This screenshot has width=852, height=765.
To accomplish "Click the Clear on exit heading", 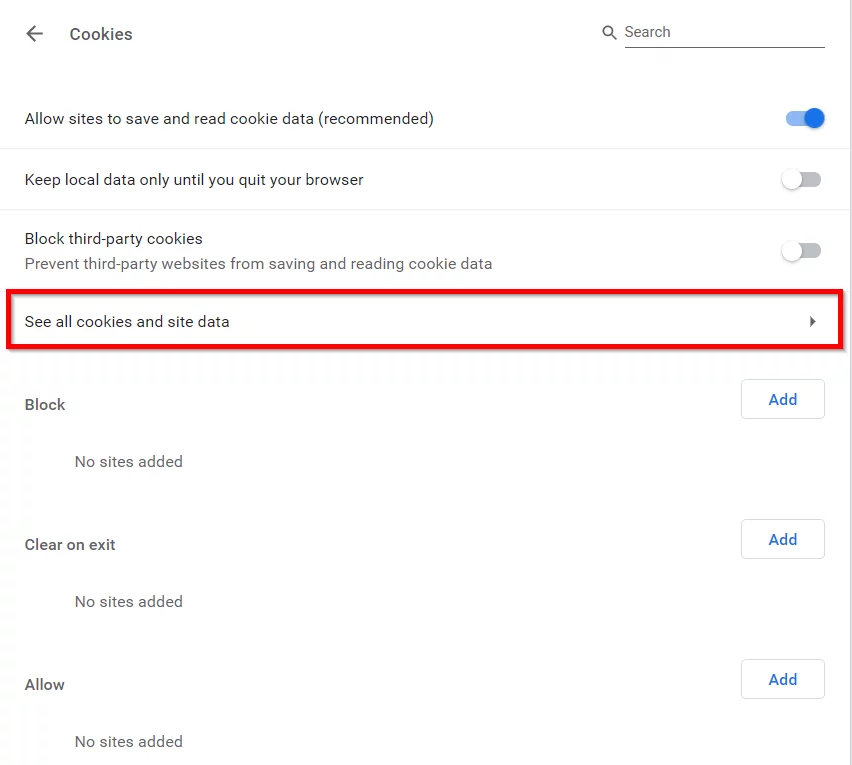I will (70, 545).
